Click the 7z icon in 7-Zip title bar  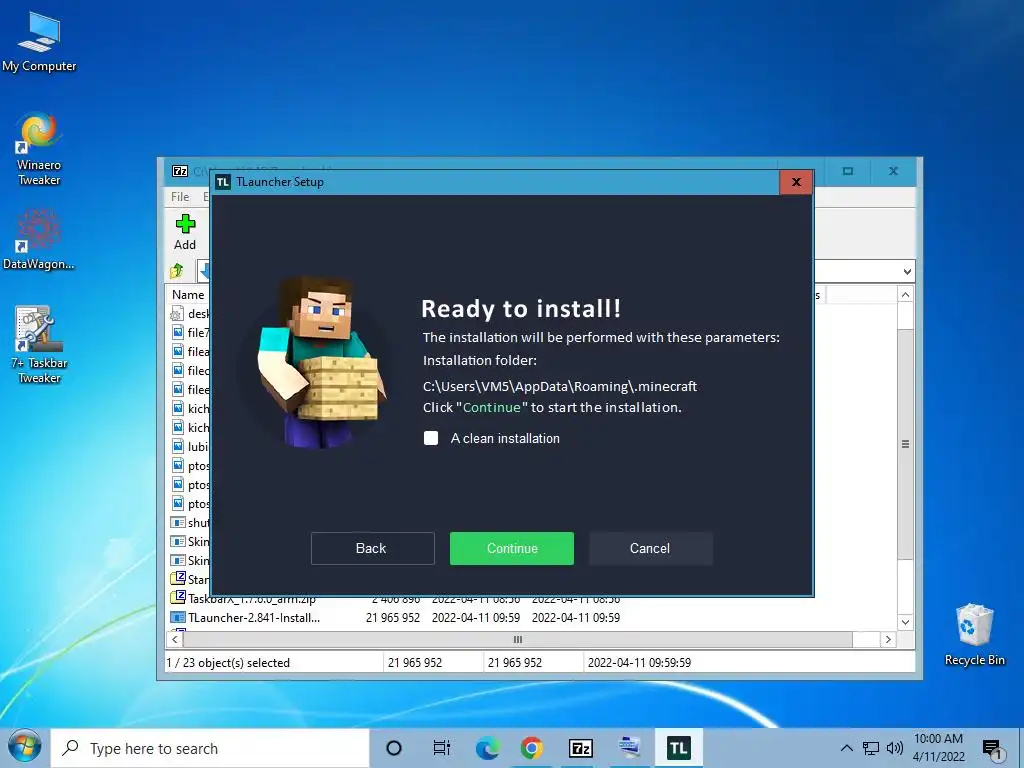180,171
